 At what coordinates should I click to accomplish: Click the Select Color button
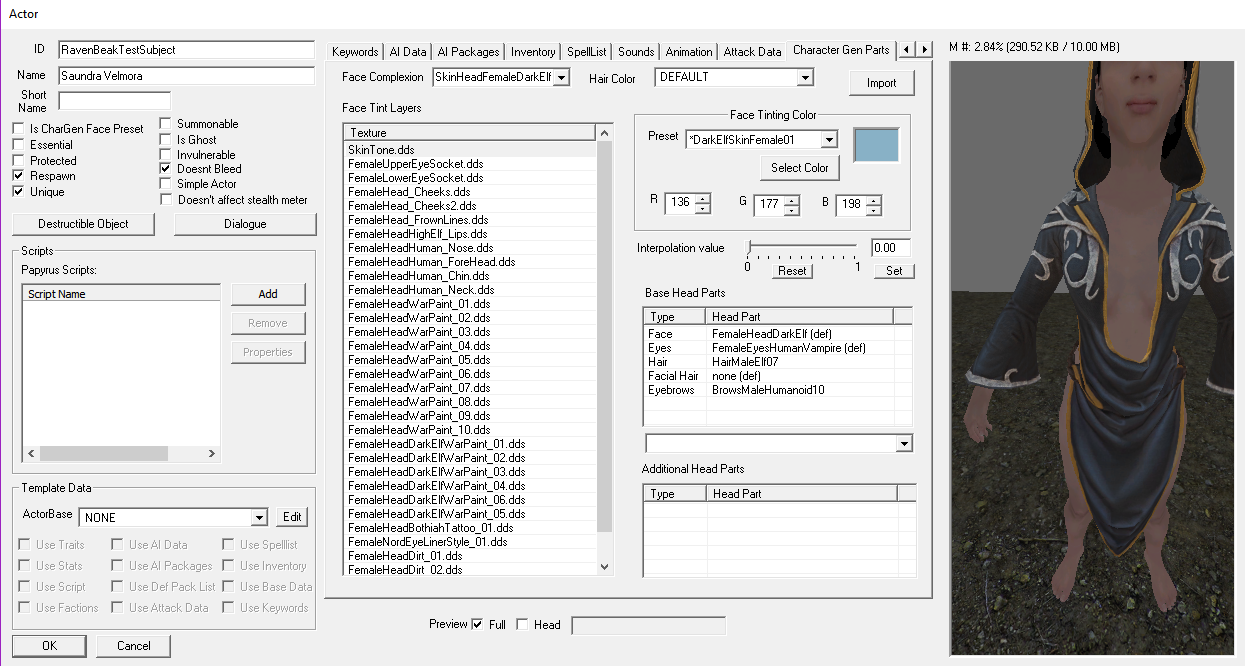[x=800, y=168]
